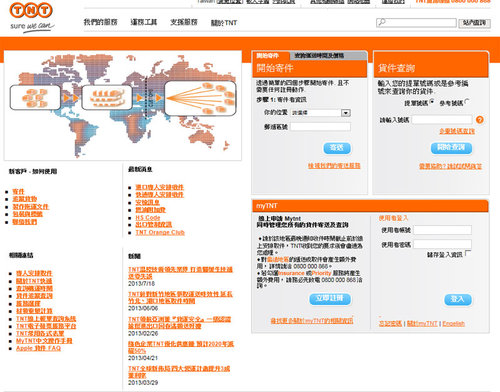Image resolution: width=500 pixels, height=392 pixels.
Task: Click the world map shipping banner
Action: [x=123, y=105]
